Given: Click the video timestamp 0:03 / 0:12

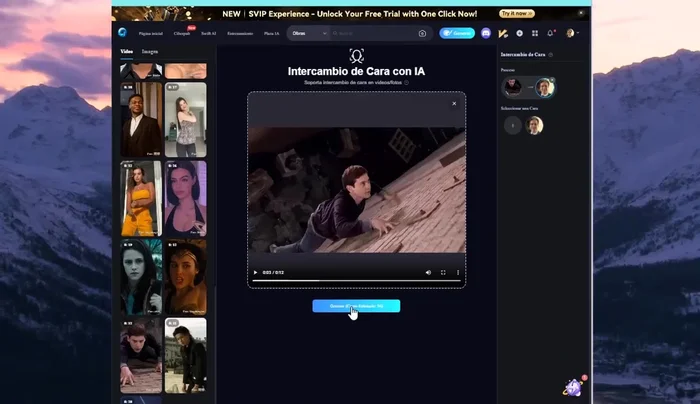Looking at the screenshot, I should pyautogui.click(x=273, y=272).
